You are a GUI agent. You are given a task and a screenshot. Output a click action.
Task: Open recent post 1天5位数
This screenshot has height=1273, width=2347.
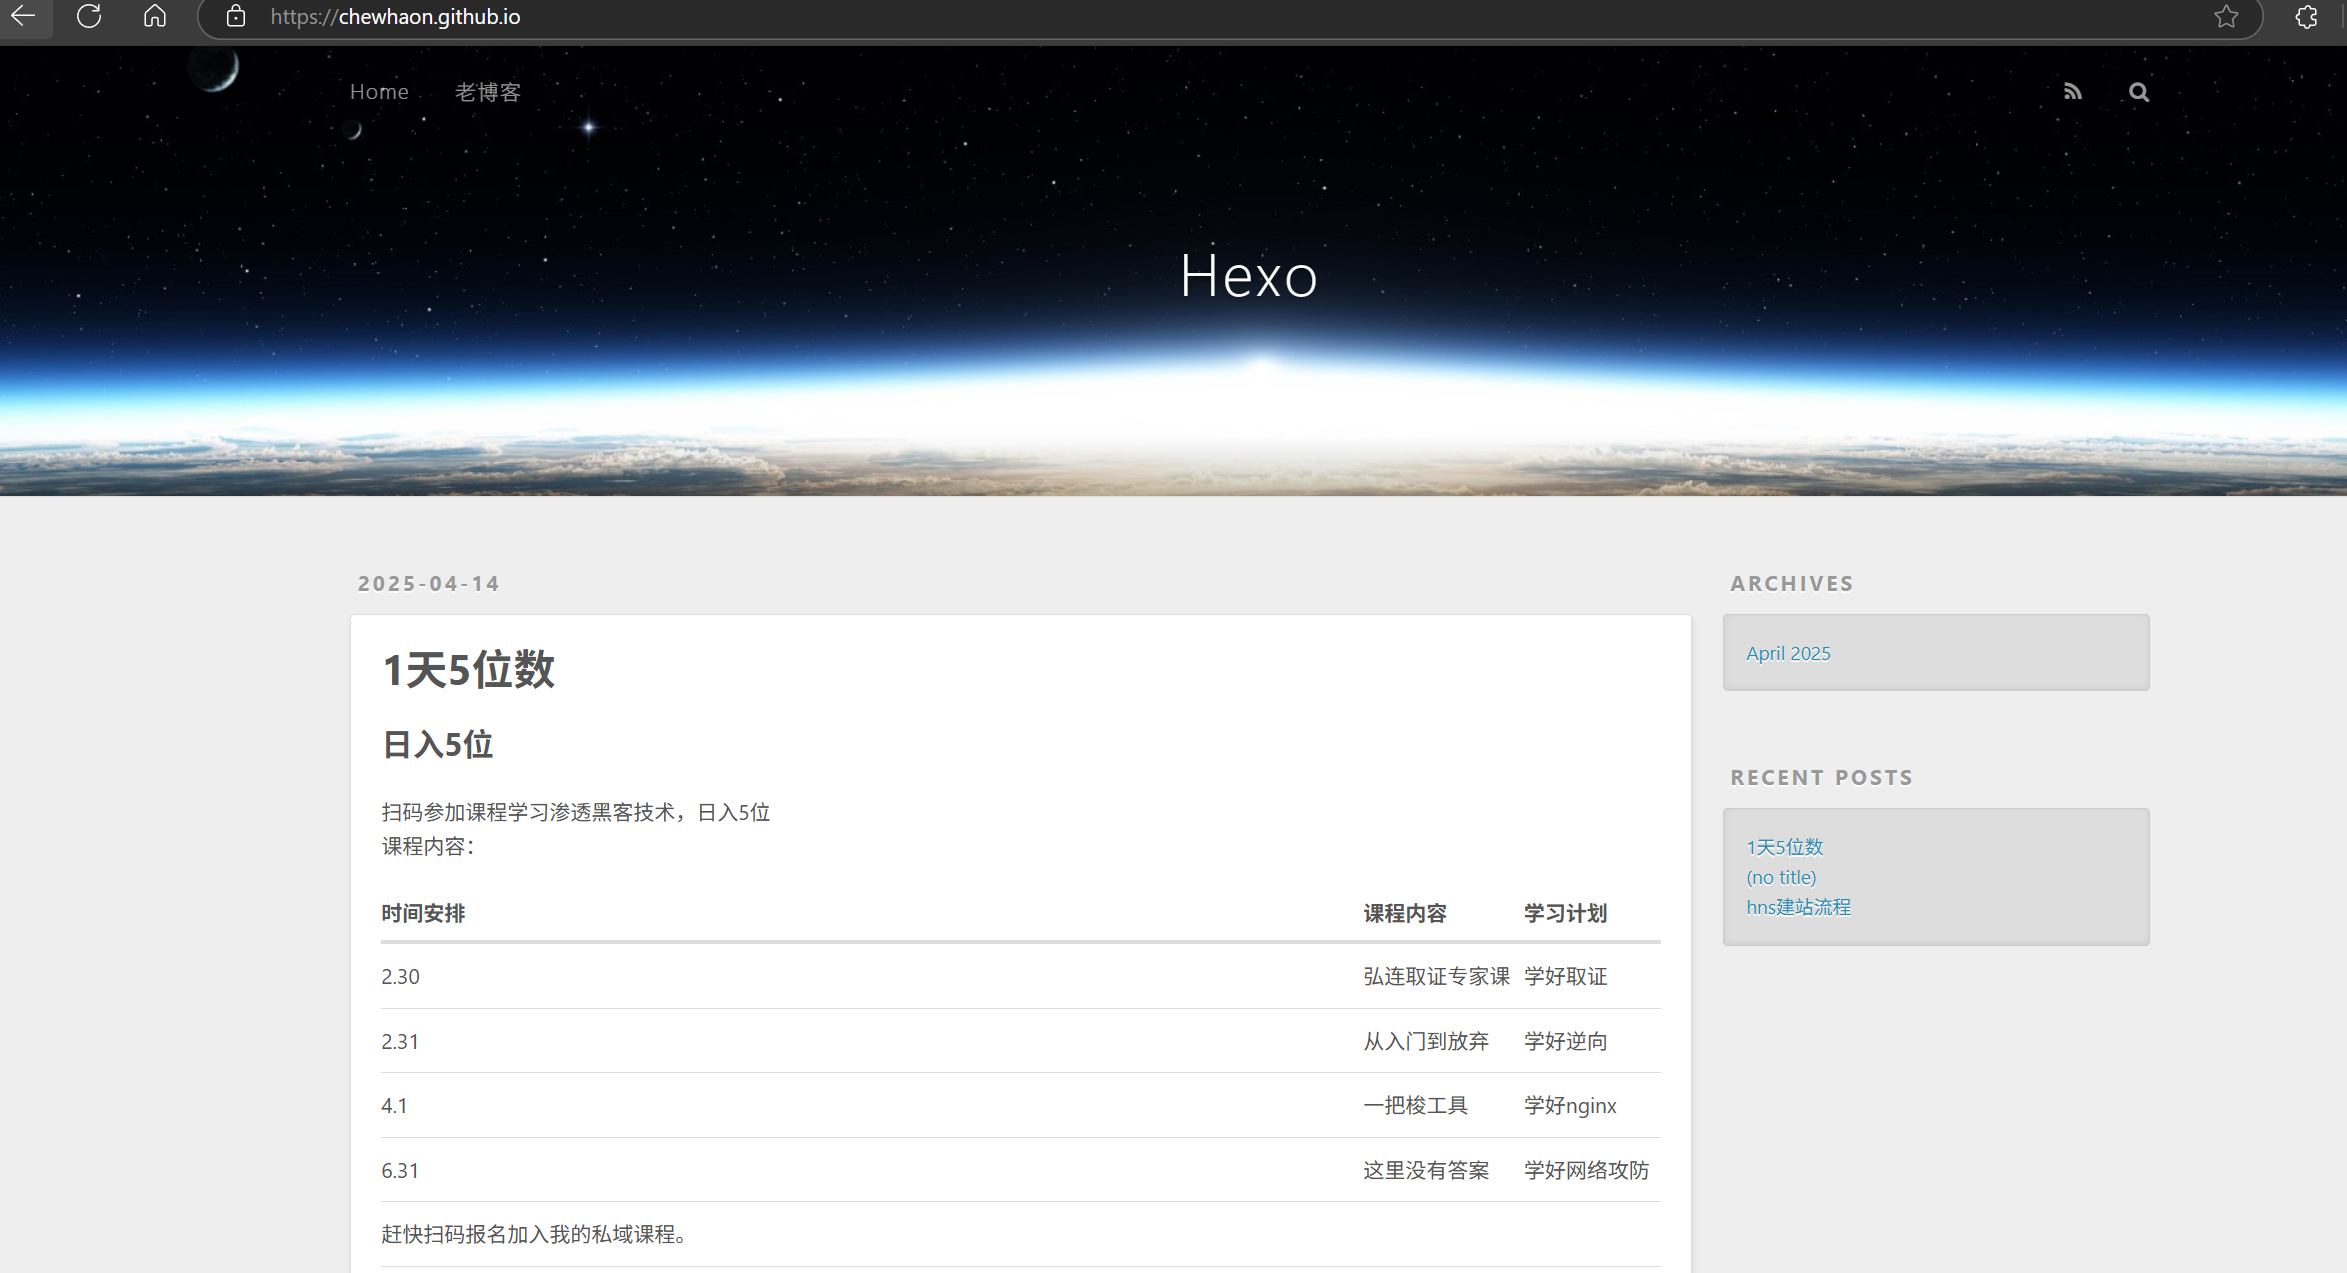coord(1785,847)
